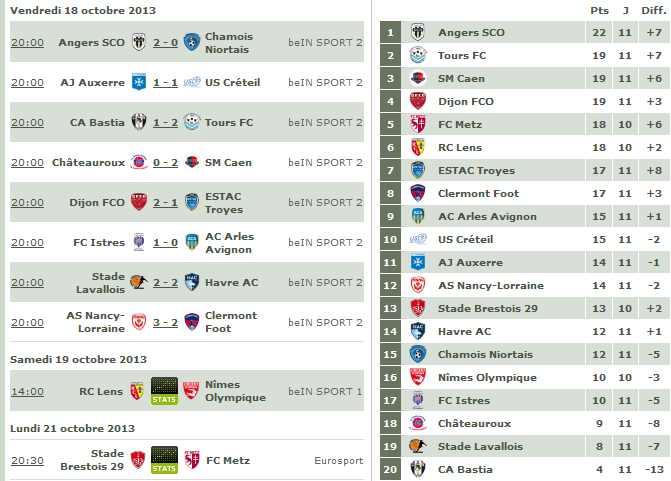671x481 pixels.
Task: Click the 14:00 kickoff time link
Action: click(x=27, y=391)
